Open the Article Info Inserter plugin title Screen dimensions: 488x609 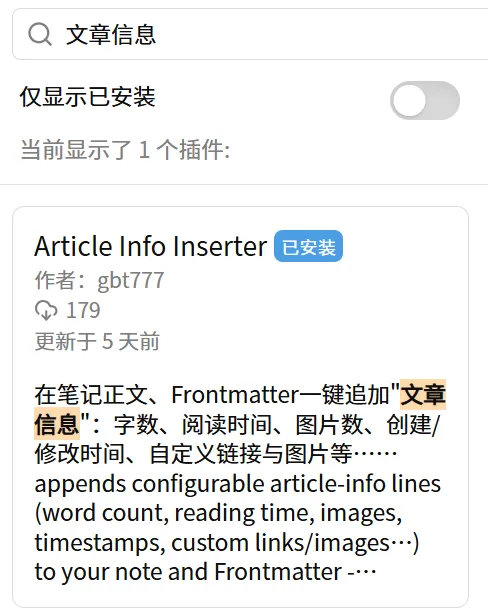pyautogui.click(x=151, y=246)
